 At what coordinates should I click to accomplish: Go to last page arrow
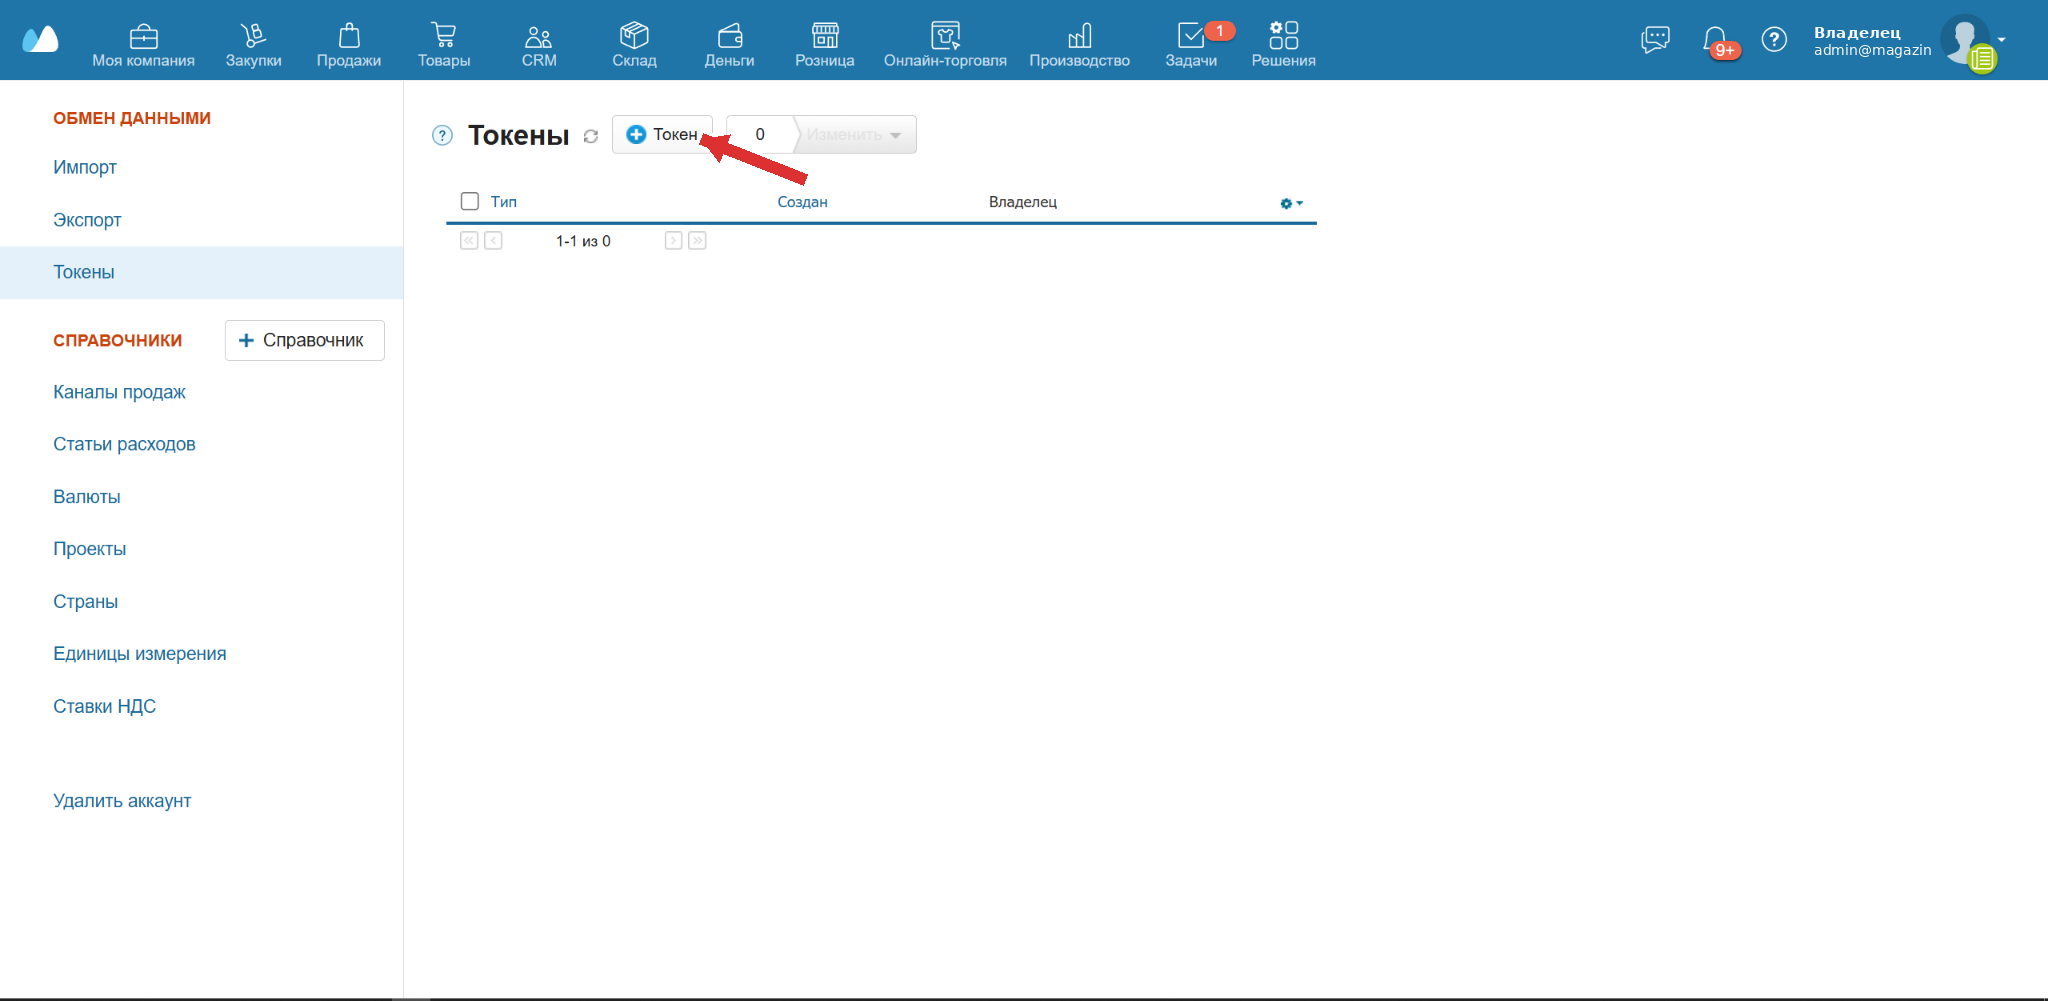698,241
